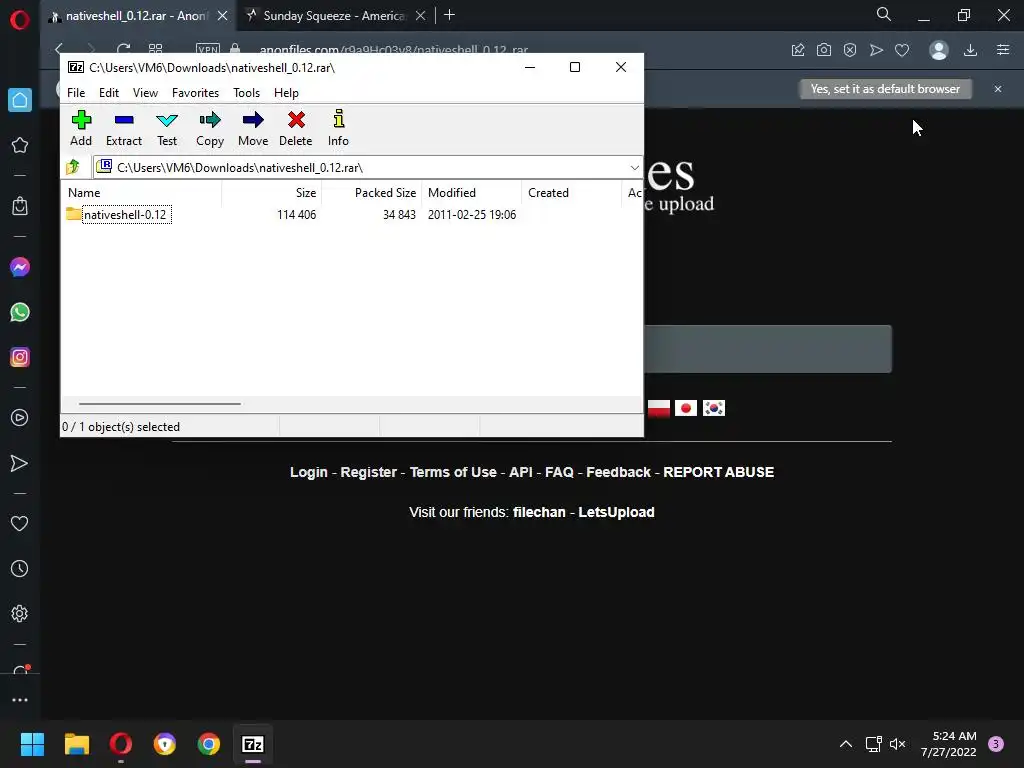Viewport: 1024px width, 768px height.
Task: Open Opera easy setup menu icon
Action: [1003, 50]
